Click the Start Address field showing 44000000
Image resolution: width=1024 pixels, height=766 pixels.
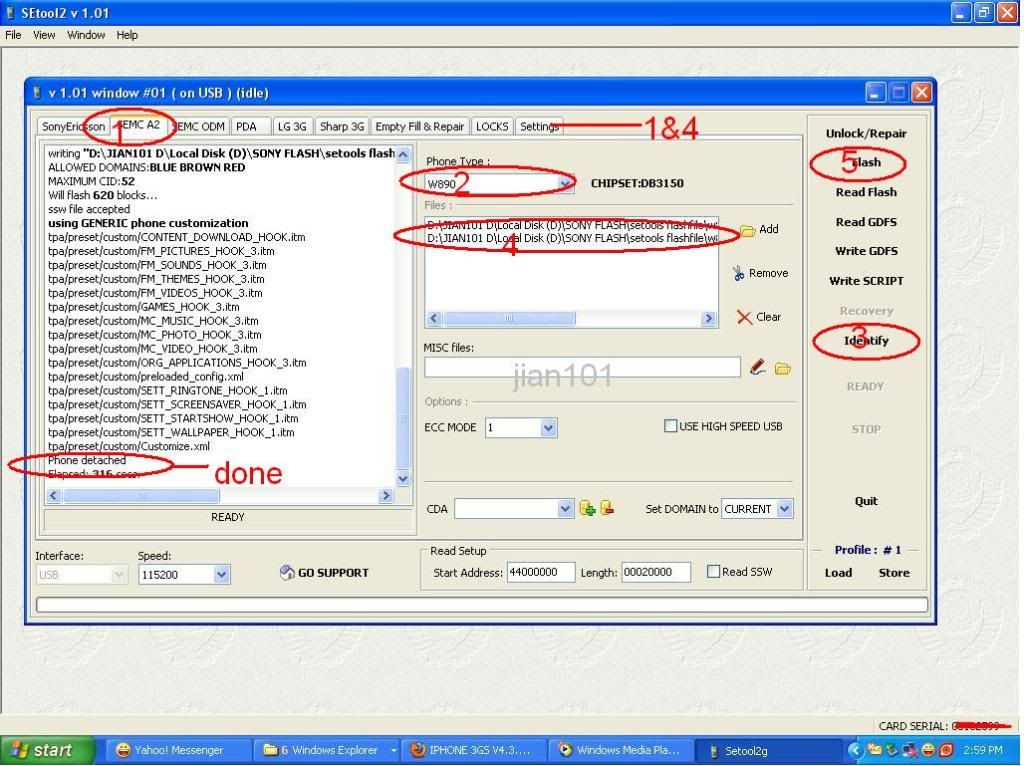(x=541, y=573)
